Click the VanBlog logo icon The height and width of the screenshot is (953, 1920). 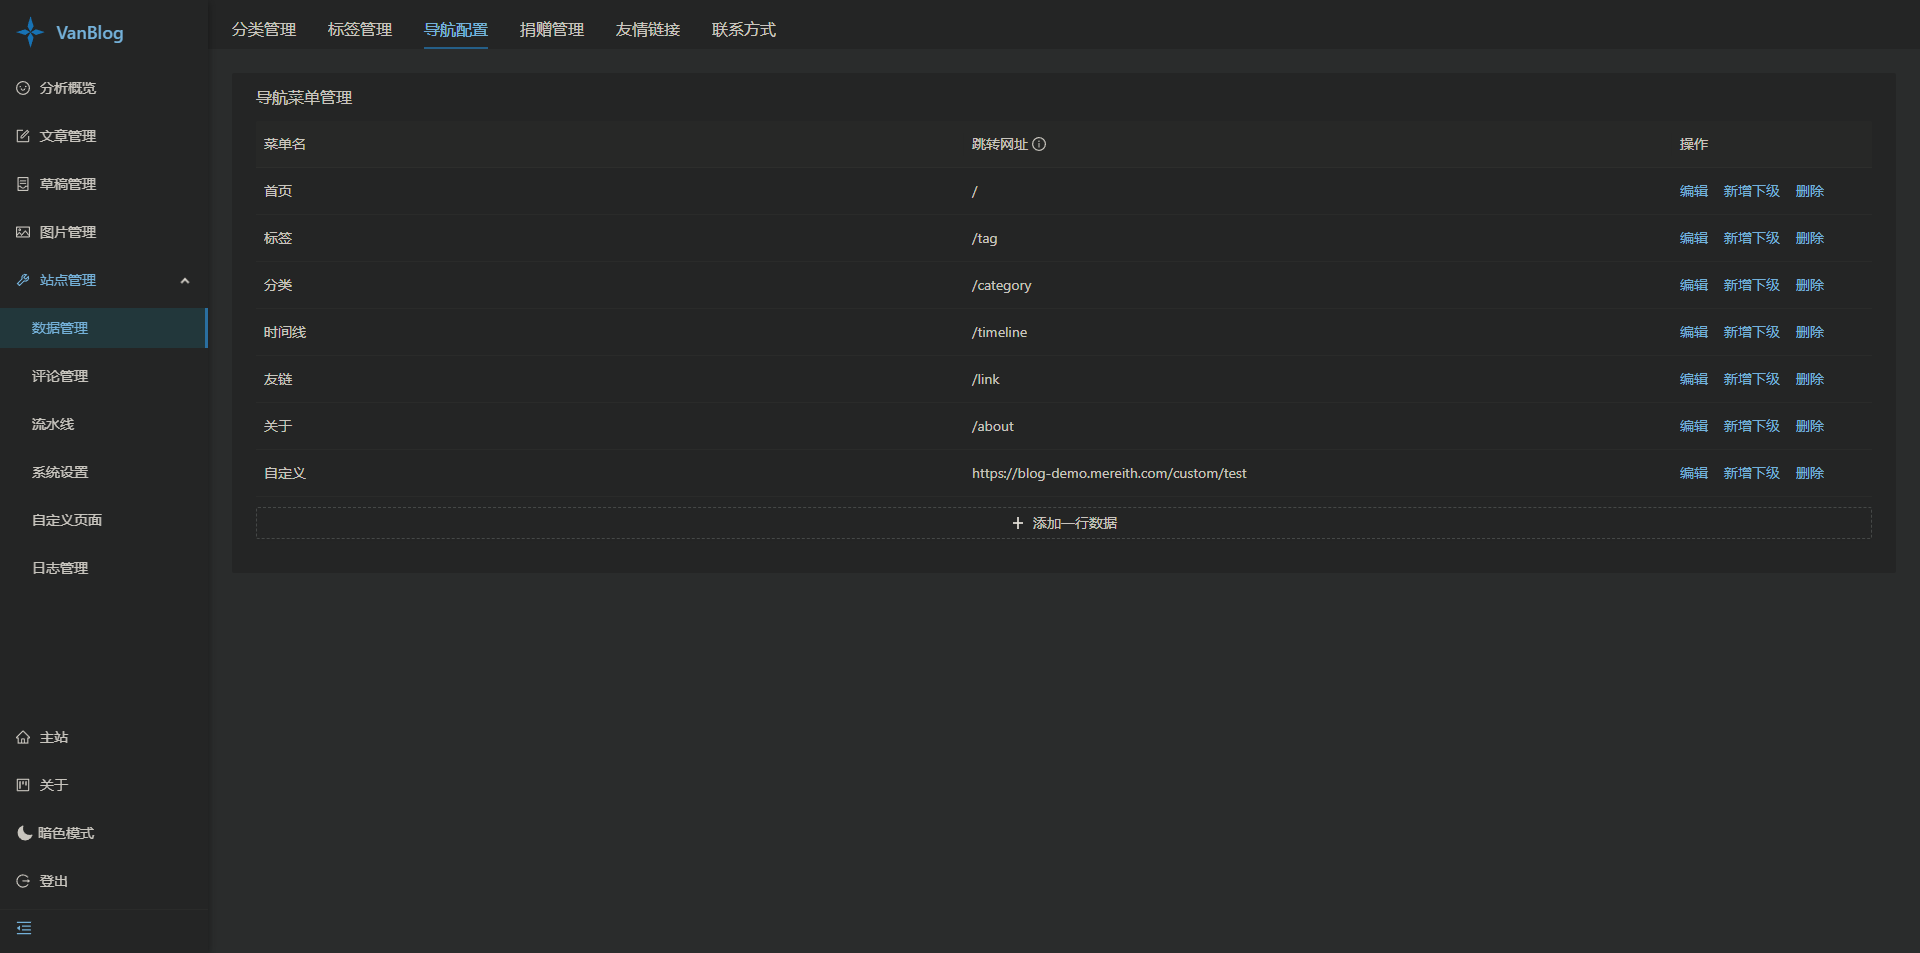point(30,32)
